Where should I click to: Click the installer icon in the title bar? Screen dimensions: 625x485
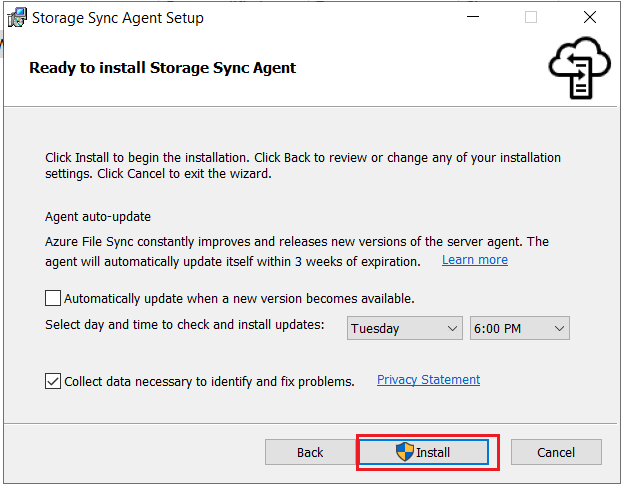tap(14, 18)
